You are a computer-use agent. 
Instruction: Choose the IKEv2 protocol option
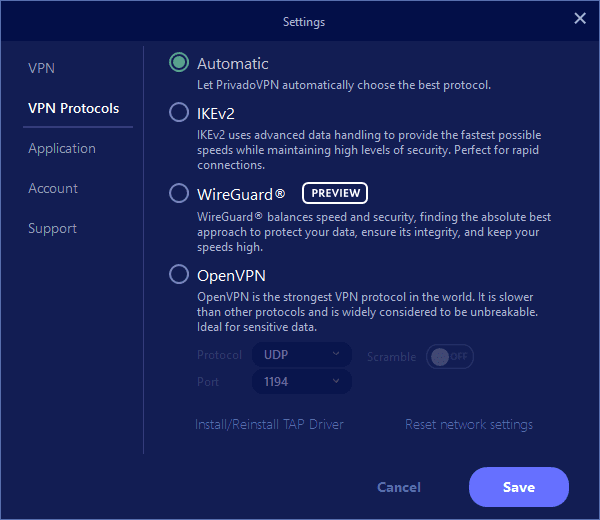pyautogui.click(x=179, y=113)
